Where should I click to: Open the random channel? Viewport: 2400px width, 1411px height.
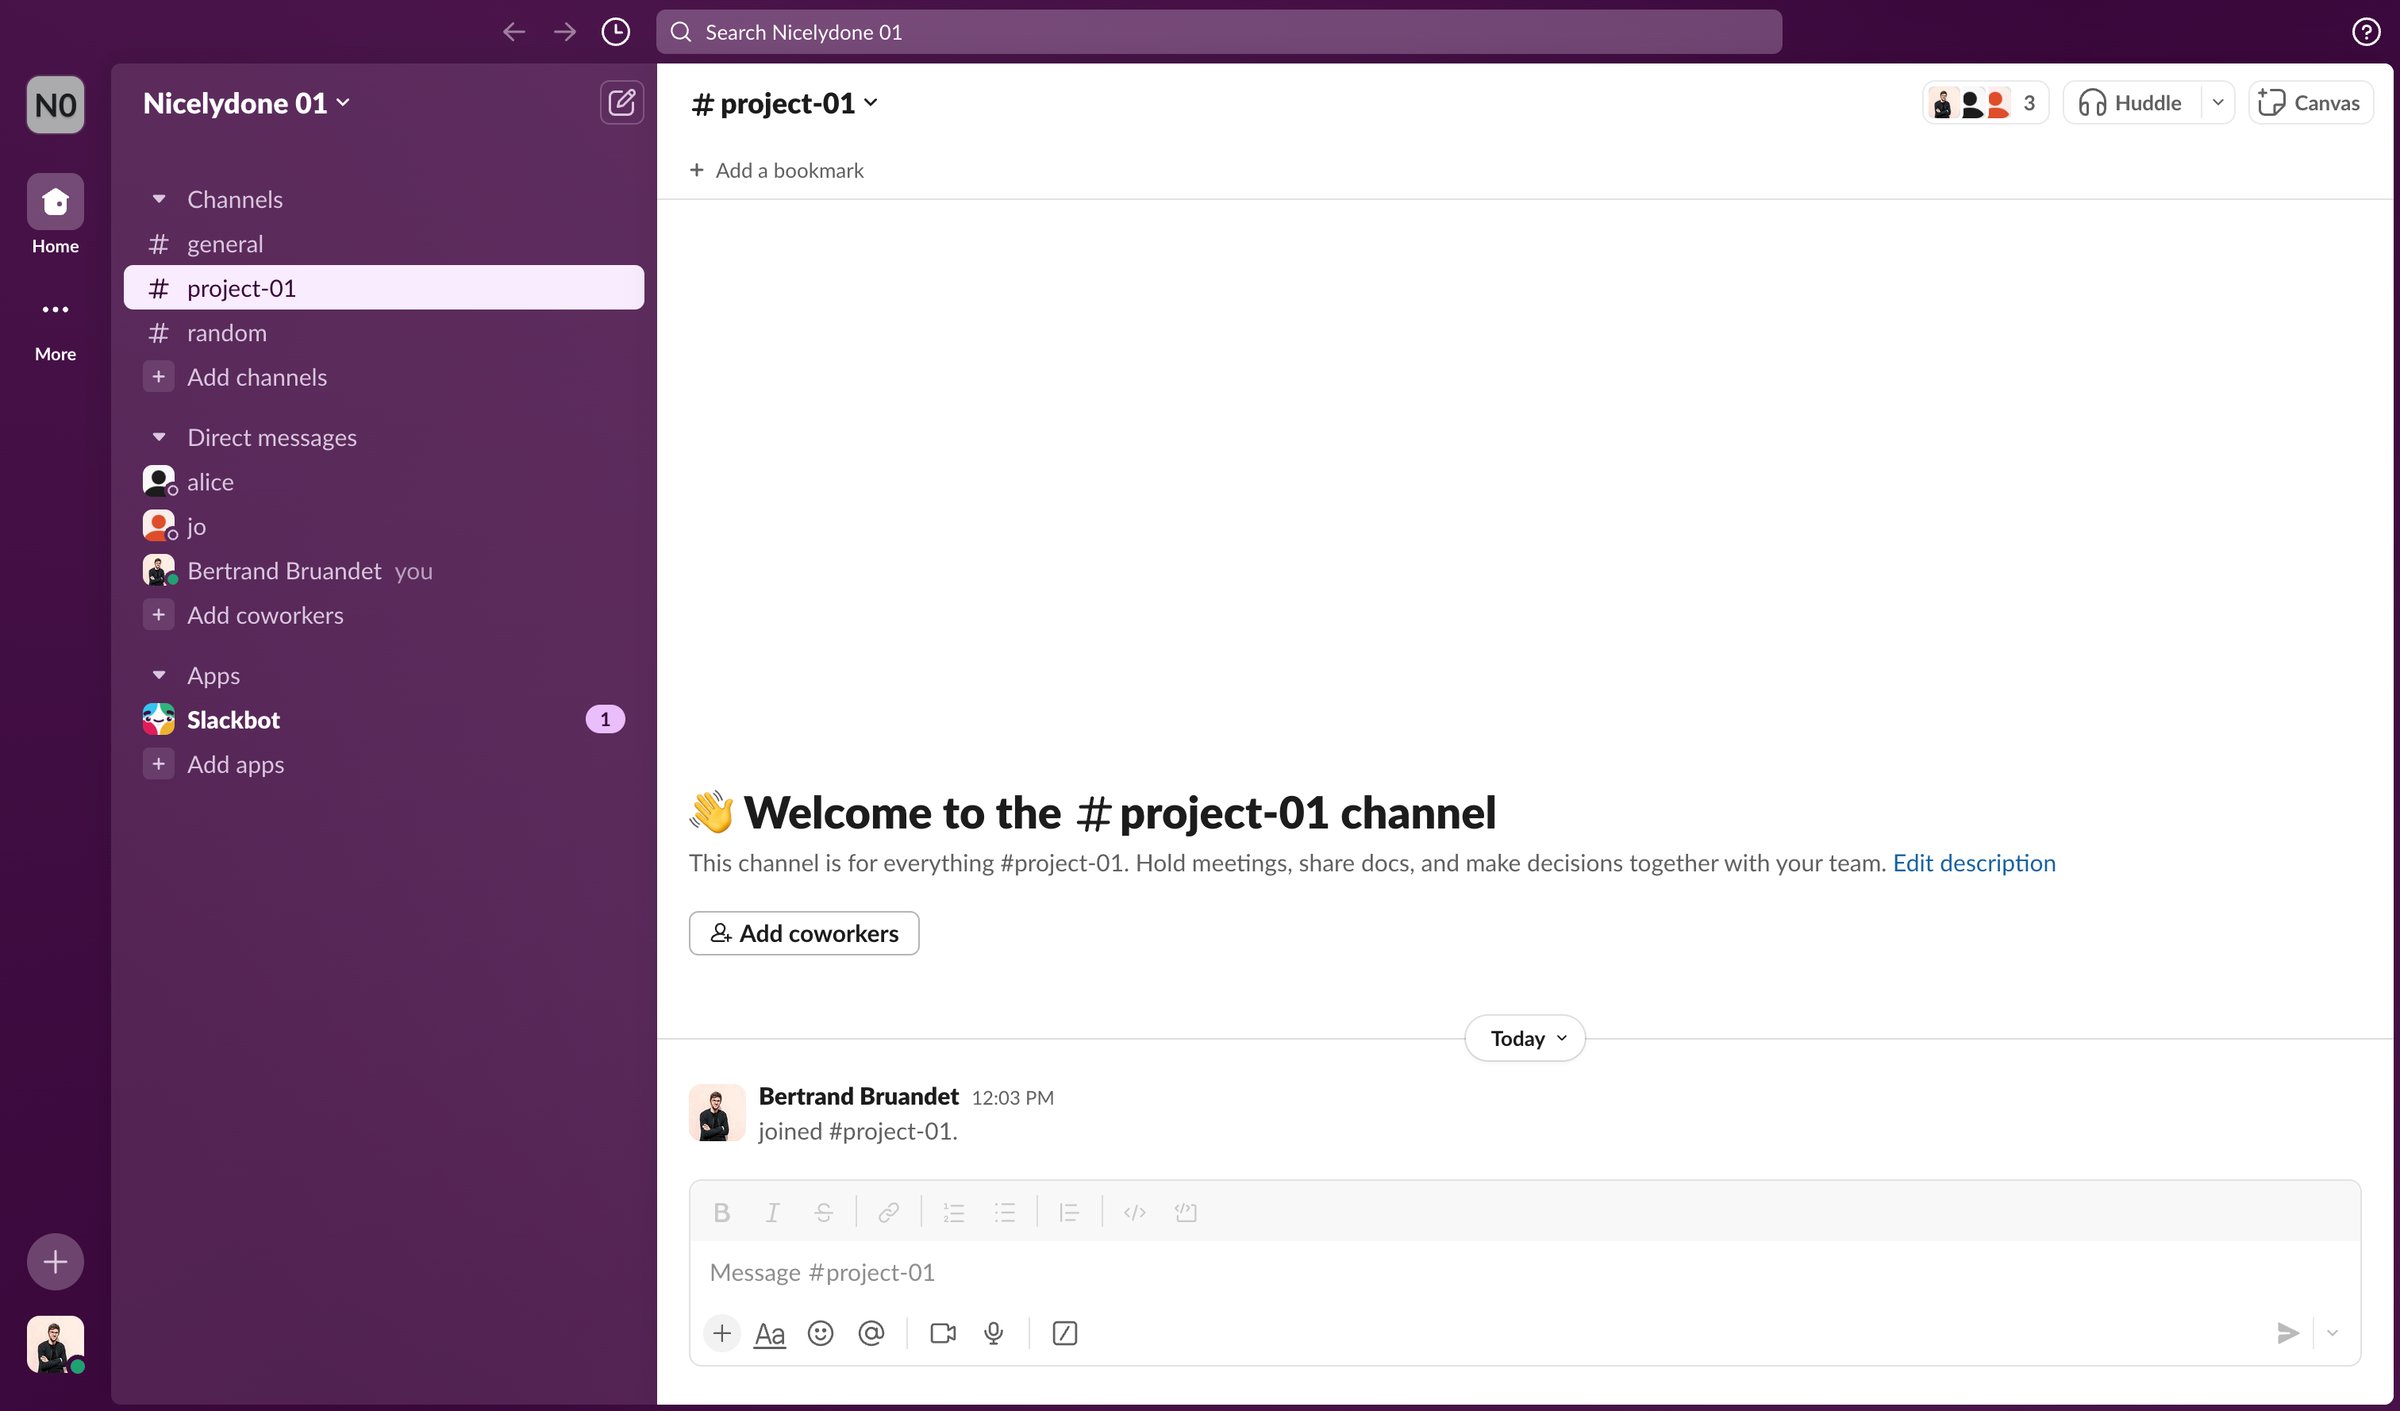[384, 333]
